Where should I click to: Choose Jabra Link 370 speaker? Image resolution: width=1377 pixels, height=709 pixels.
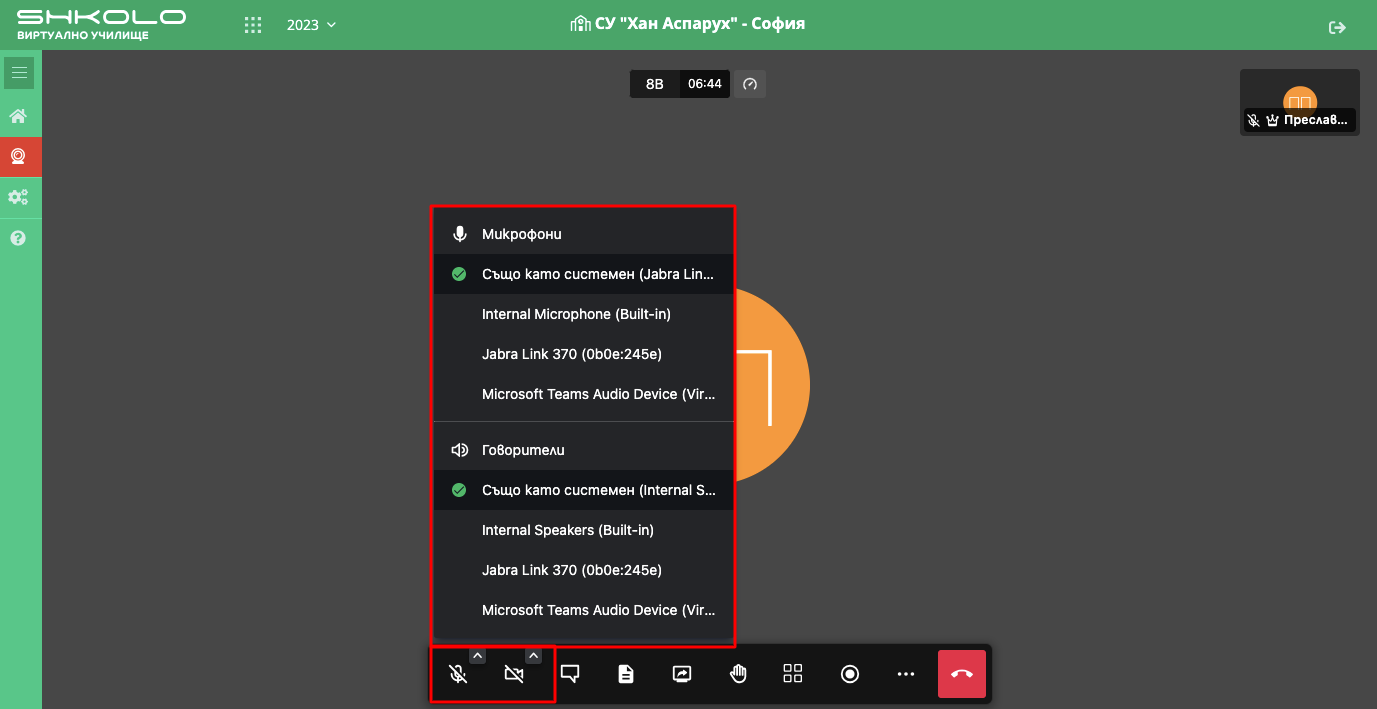coord(584,570)
